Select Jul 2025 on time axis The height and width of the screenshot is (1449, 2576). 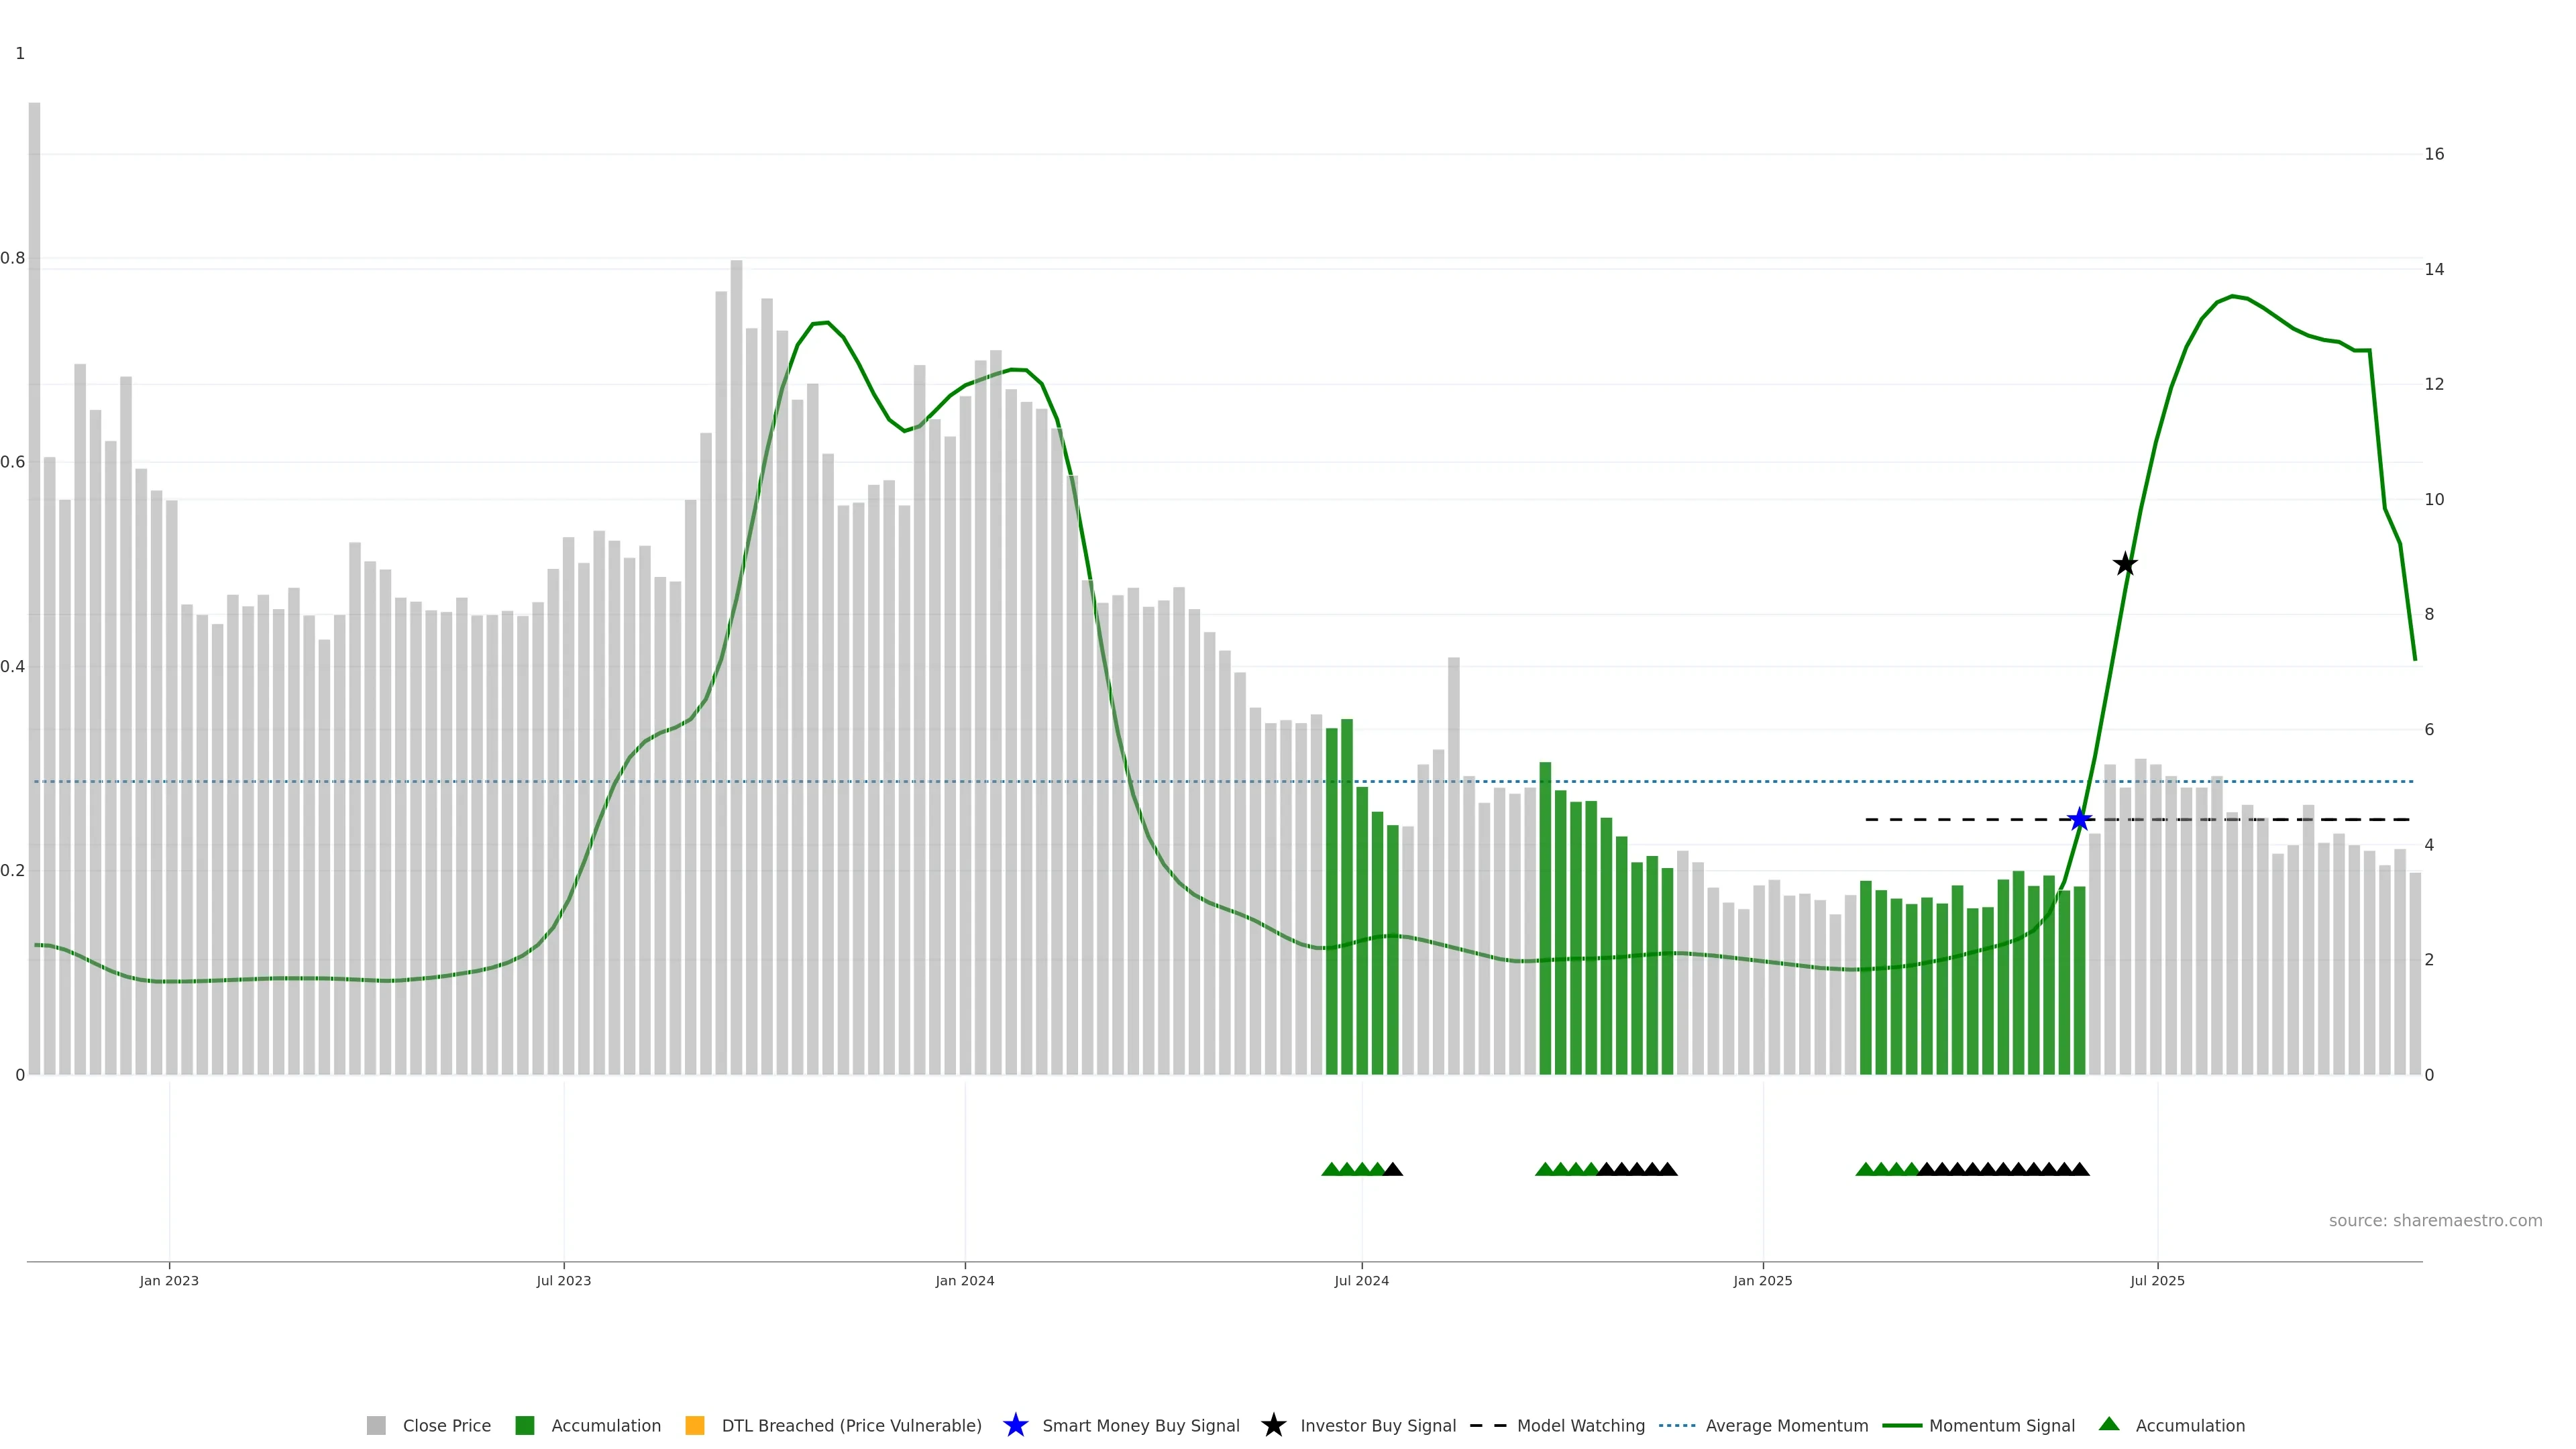2157,1281
